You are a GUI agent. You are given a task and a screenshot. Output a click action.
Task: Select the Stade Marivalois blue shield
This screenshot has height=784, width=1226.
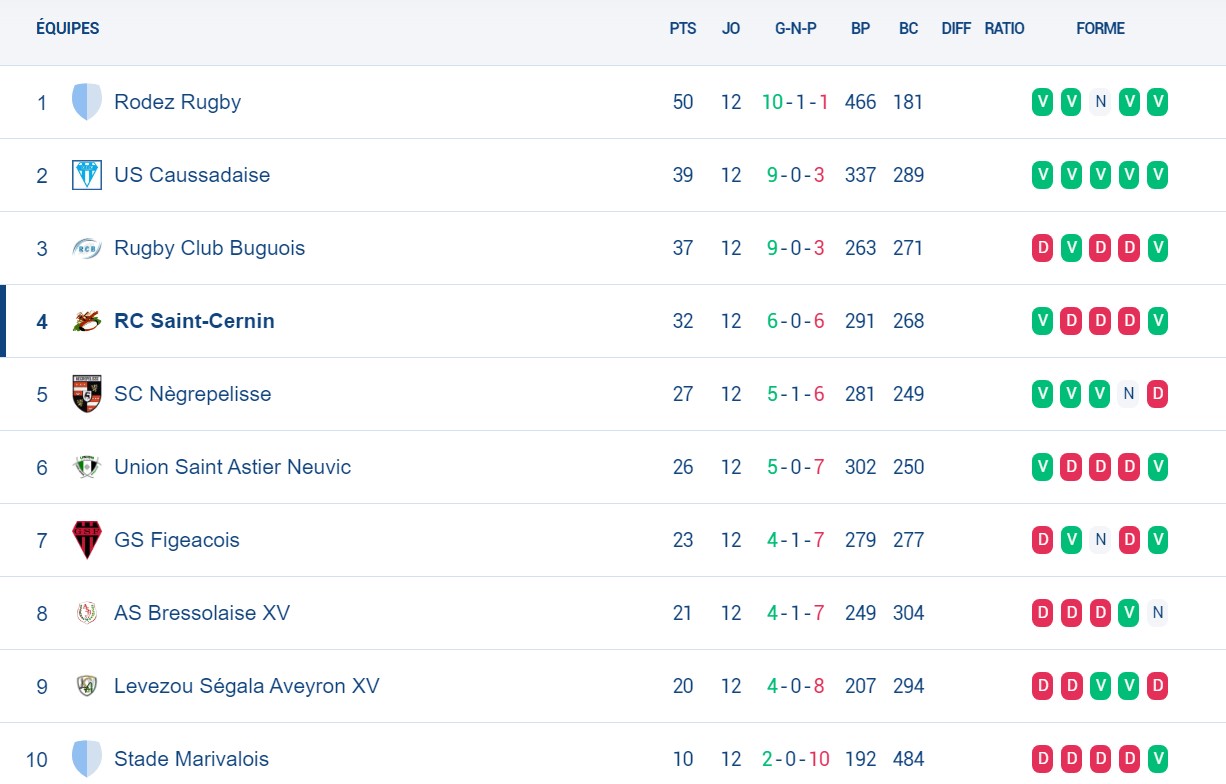tap(87, 758)
